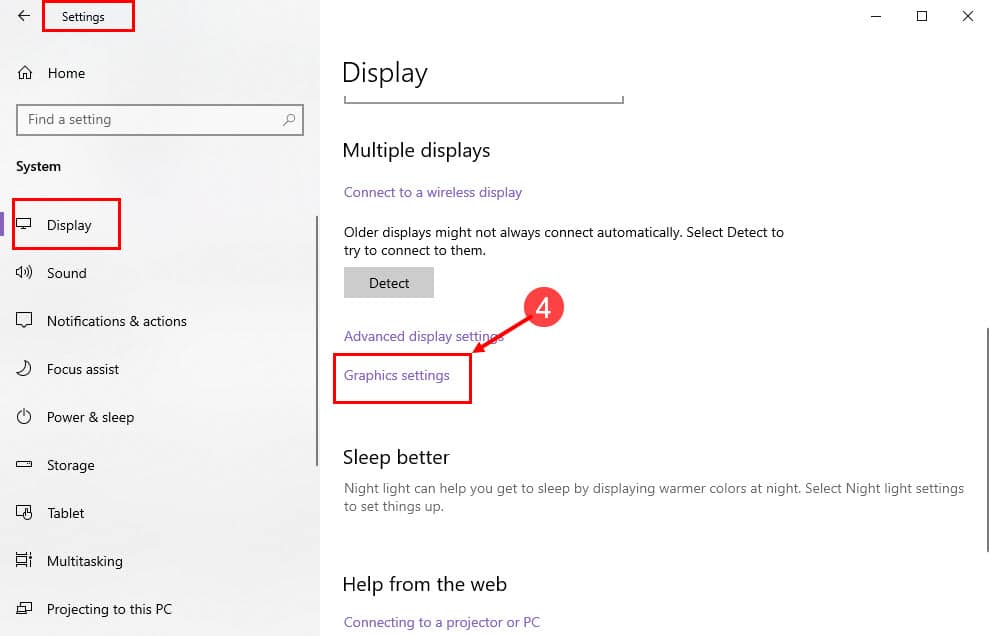Screen dimensions: 990x636
Task: Open Graphics settings
Action: click(396, 375)
